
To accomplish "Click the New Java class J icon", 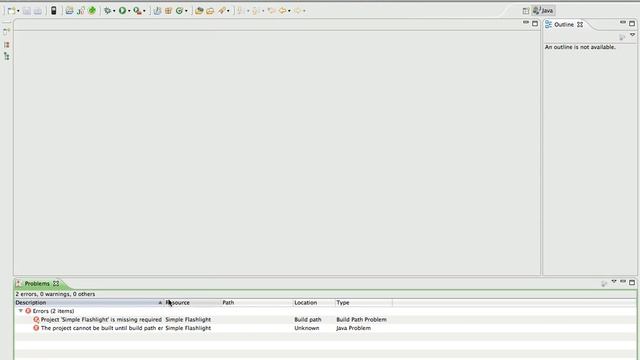I will [81, 11].
